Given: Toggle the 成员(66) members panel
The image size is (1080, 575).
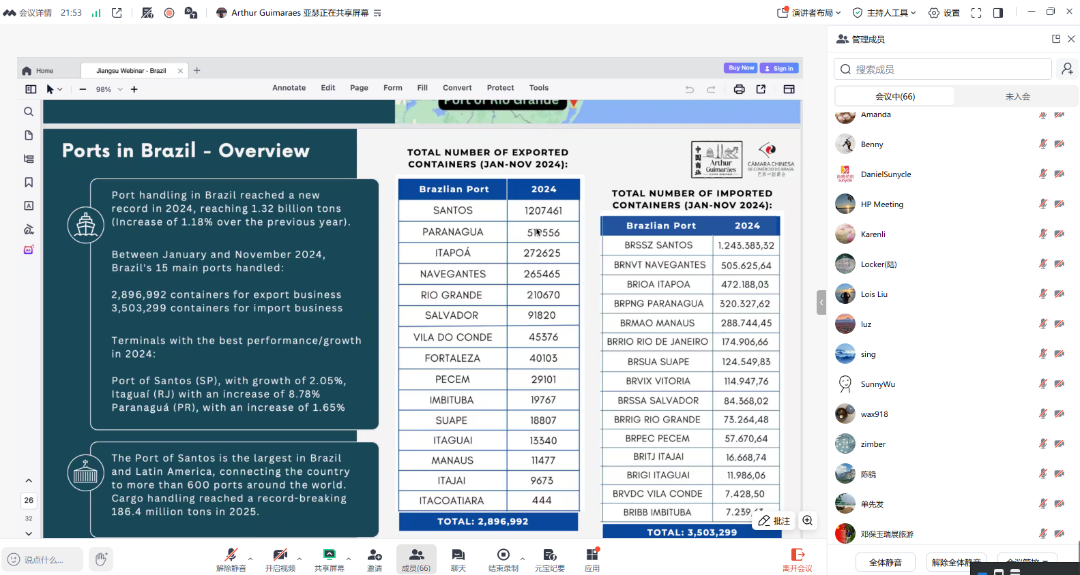Looking at the screenshot, I should 416,559.
